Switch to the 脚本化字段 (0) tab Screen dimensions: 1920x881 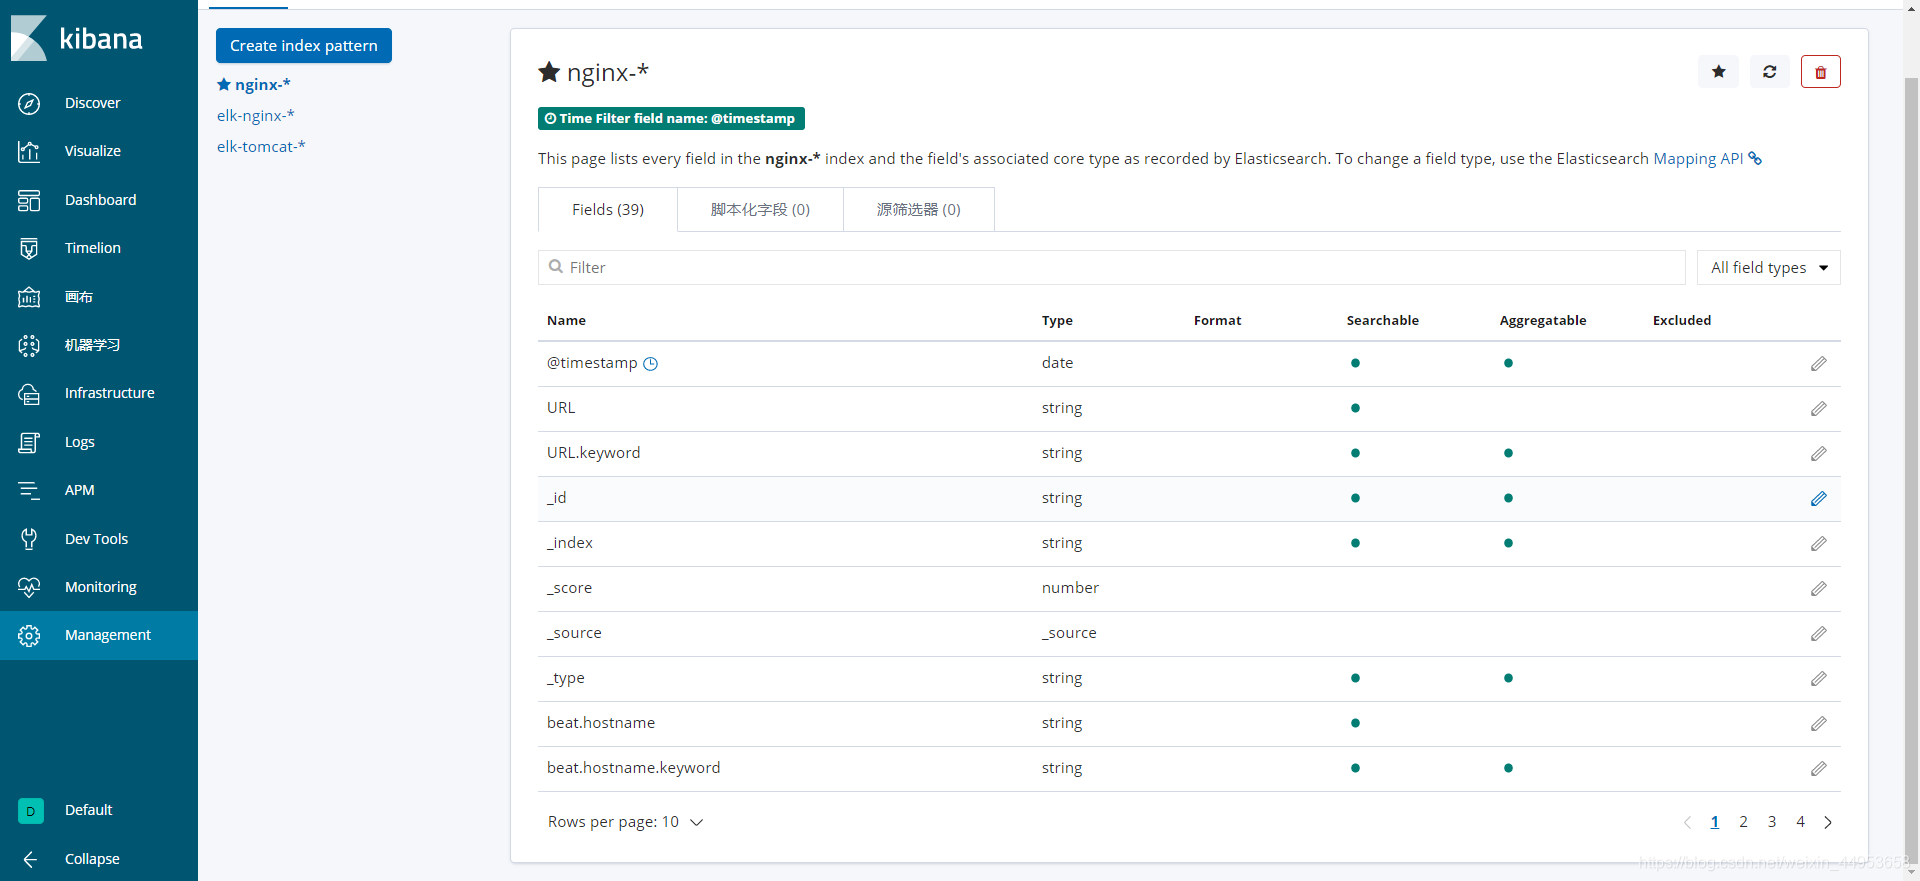pyautogui.click(x=760, y=210)
